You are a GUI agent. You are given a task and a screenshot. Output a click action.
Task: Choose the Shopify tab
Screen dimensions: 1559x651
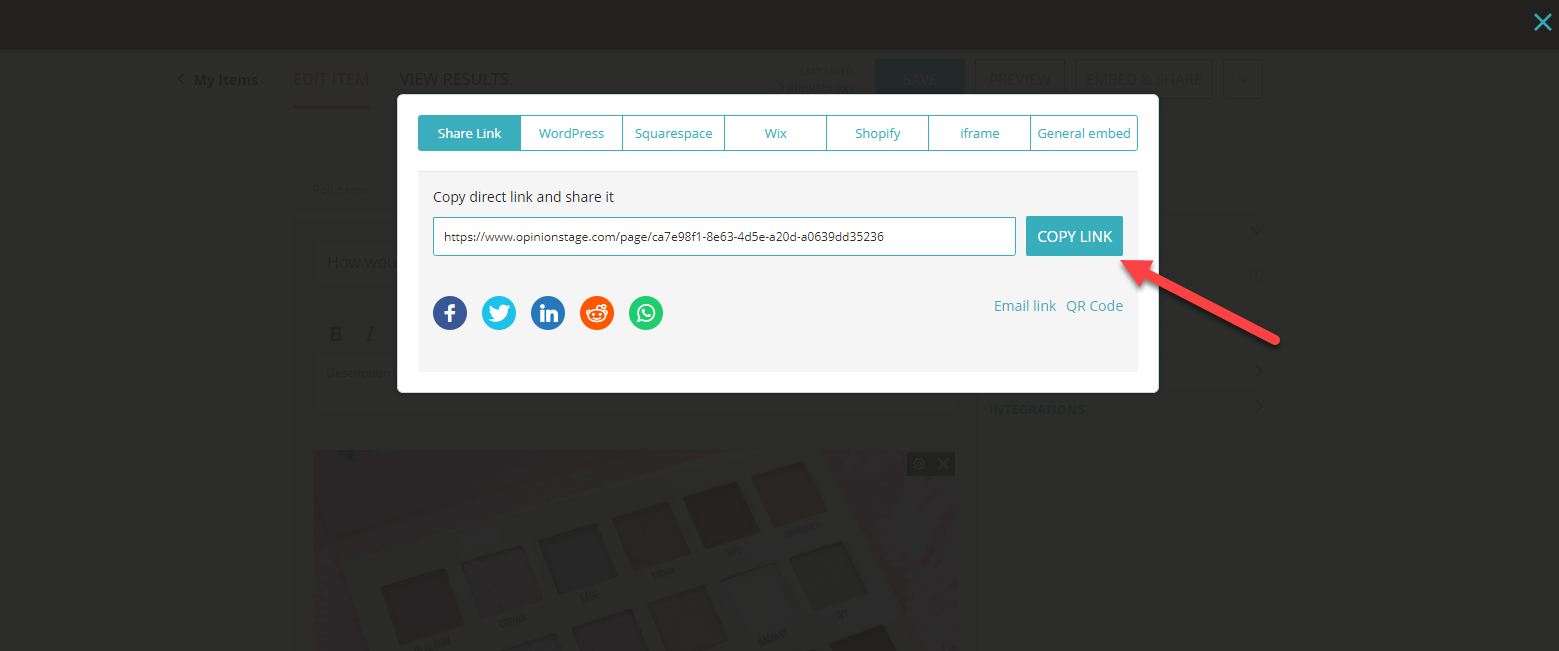click(x=878, y=133)
